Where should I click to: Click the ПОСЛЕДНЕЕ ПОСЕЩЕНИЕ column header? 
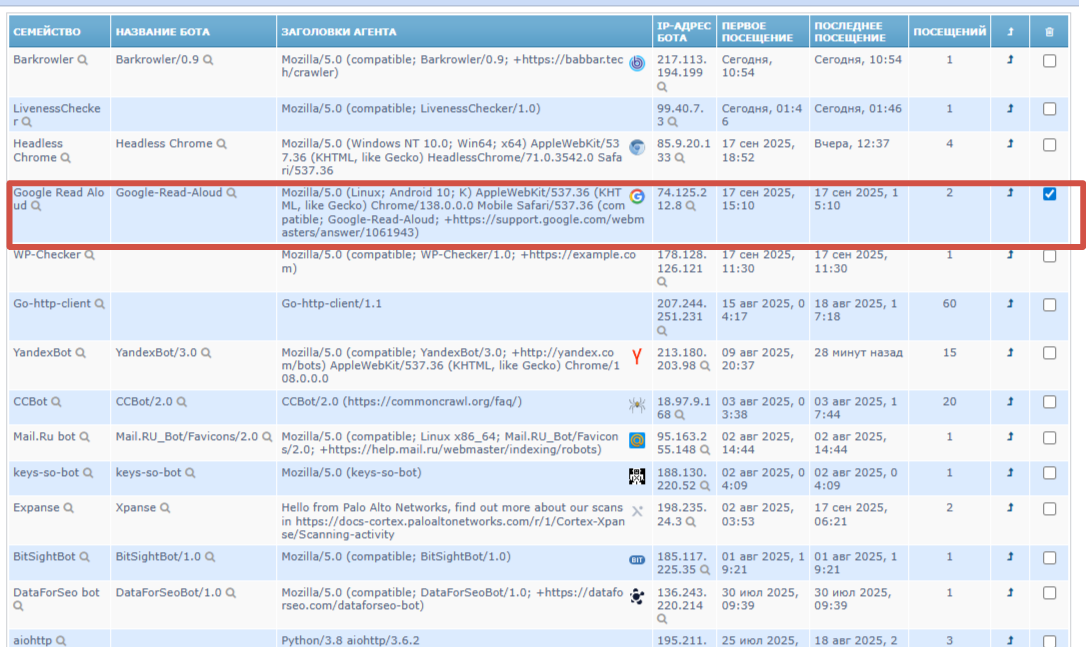849,32
